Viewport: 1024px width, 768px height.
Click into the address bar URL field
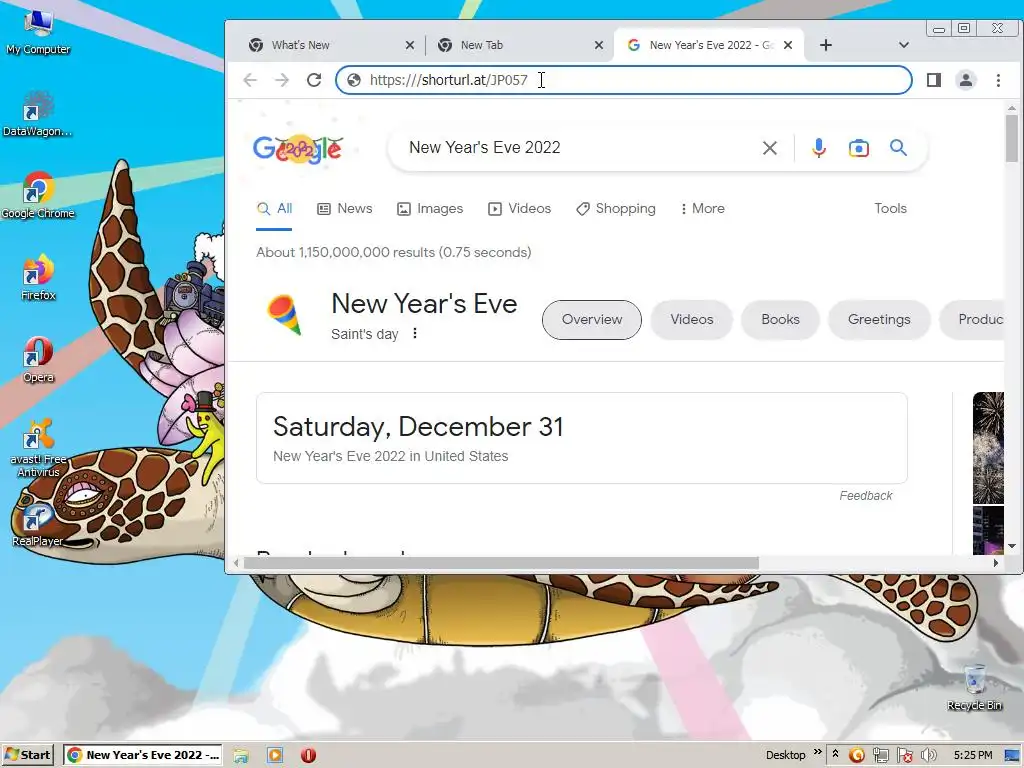point(624,80)
